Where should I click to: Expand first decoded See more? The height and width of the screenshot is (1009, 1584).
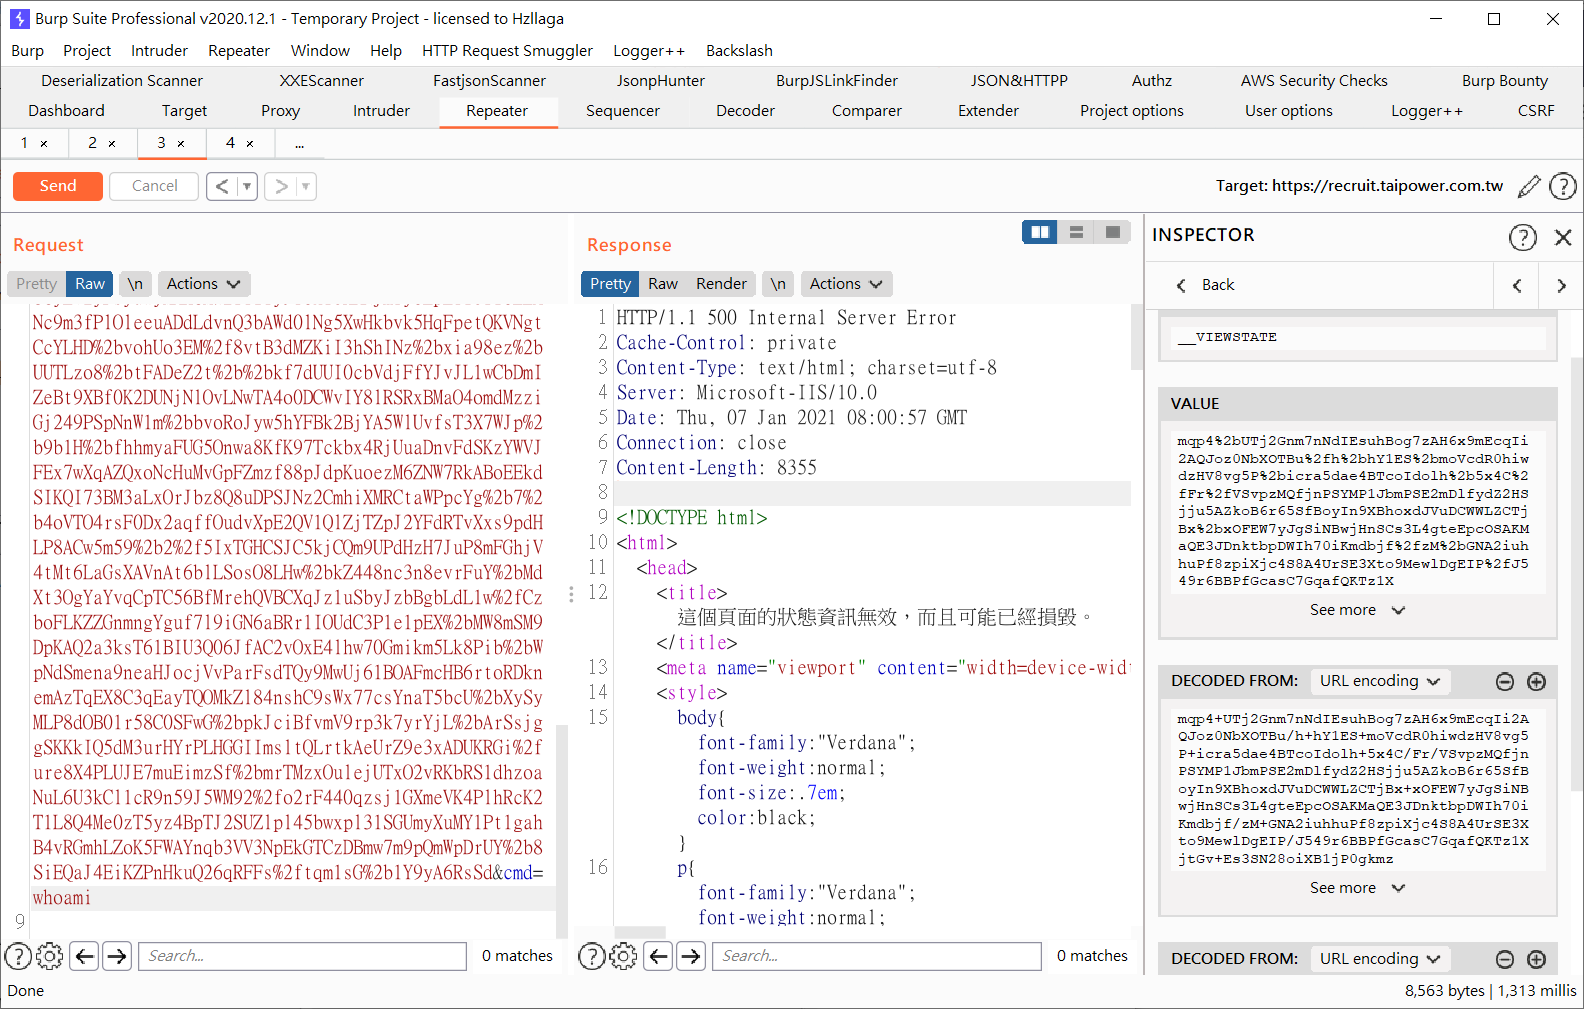coord(1357,888)
